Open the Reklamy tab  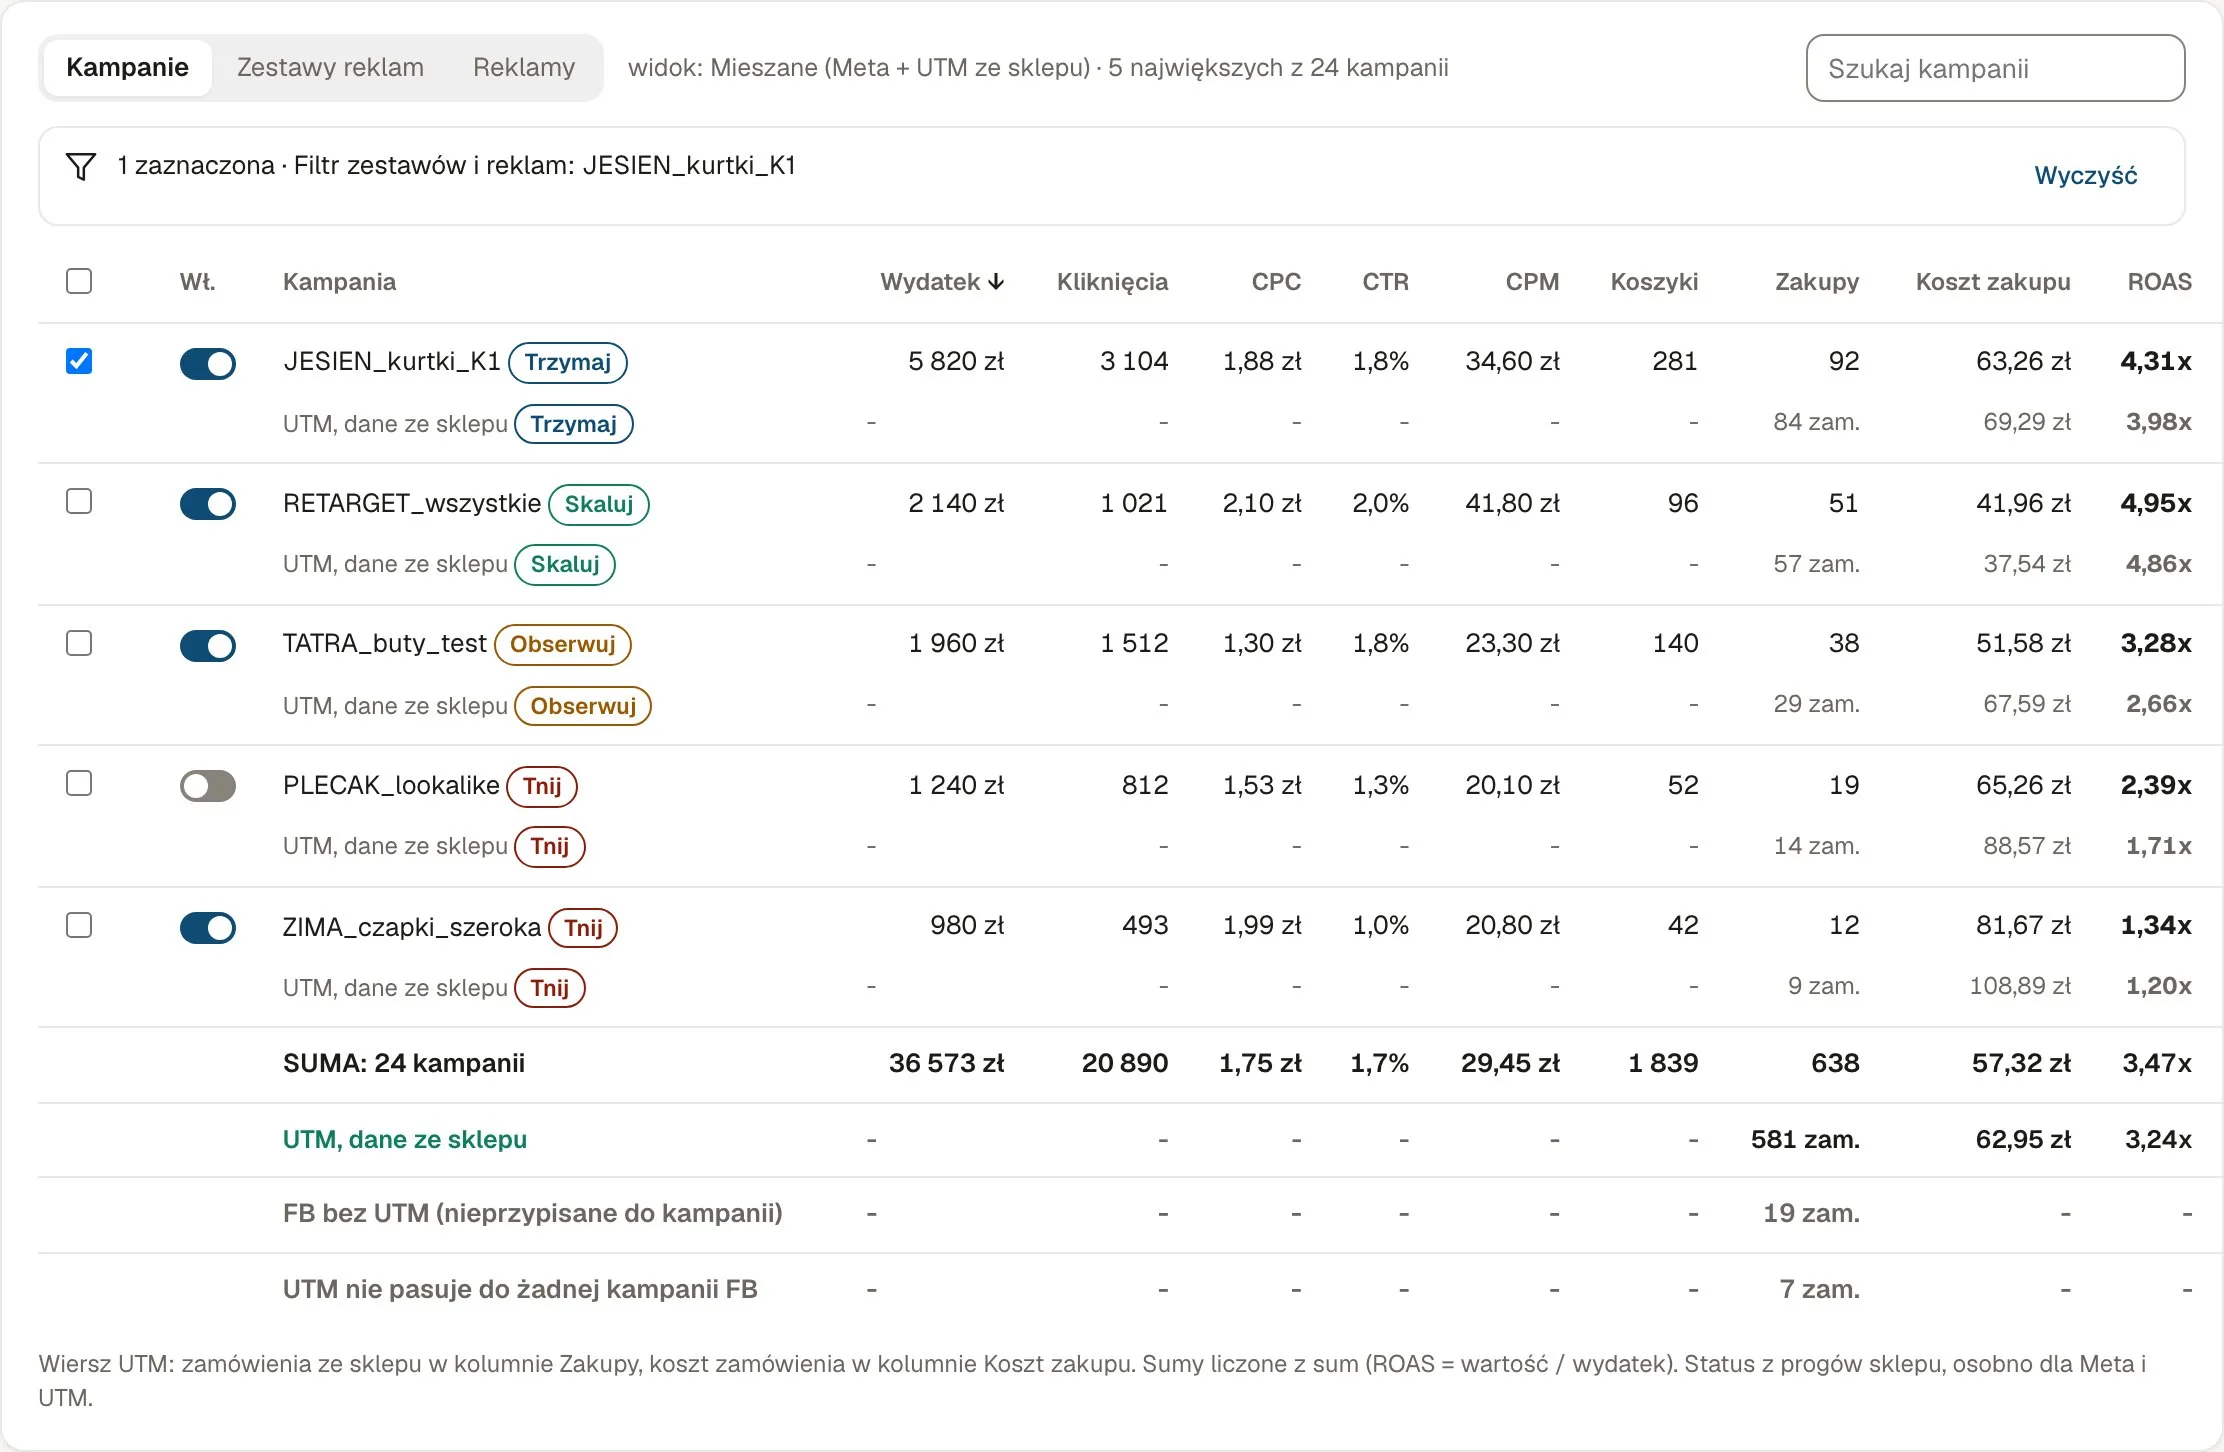tap(524, 68)
